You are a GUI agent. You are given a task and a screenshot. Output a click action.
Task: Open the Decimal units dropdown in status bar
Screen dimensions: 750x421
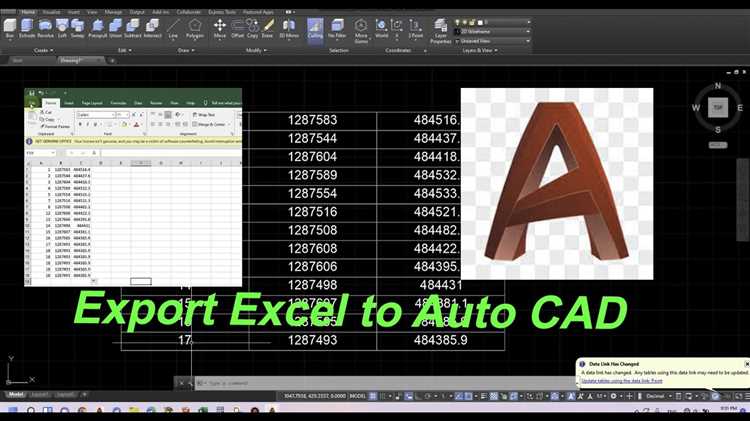coord(658,396)
